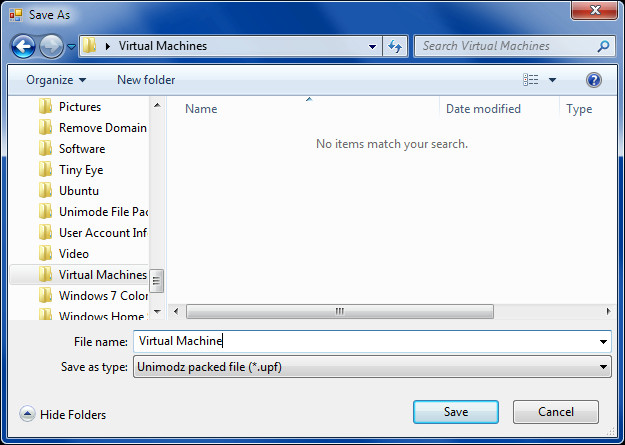This screenshot has width=625, height=445.
Task: Click the Refresh button in address bar
Action: click(395, 46)
